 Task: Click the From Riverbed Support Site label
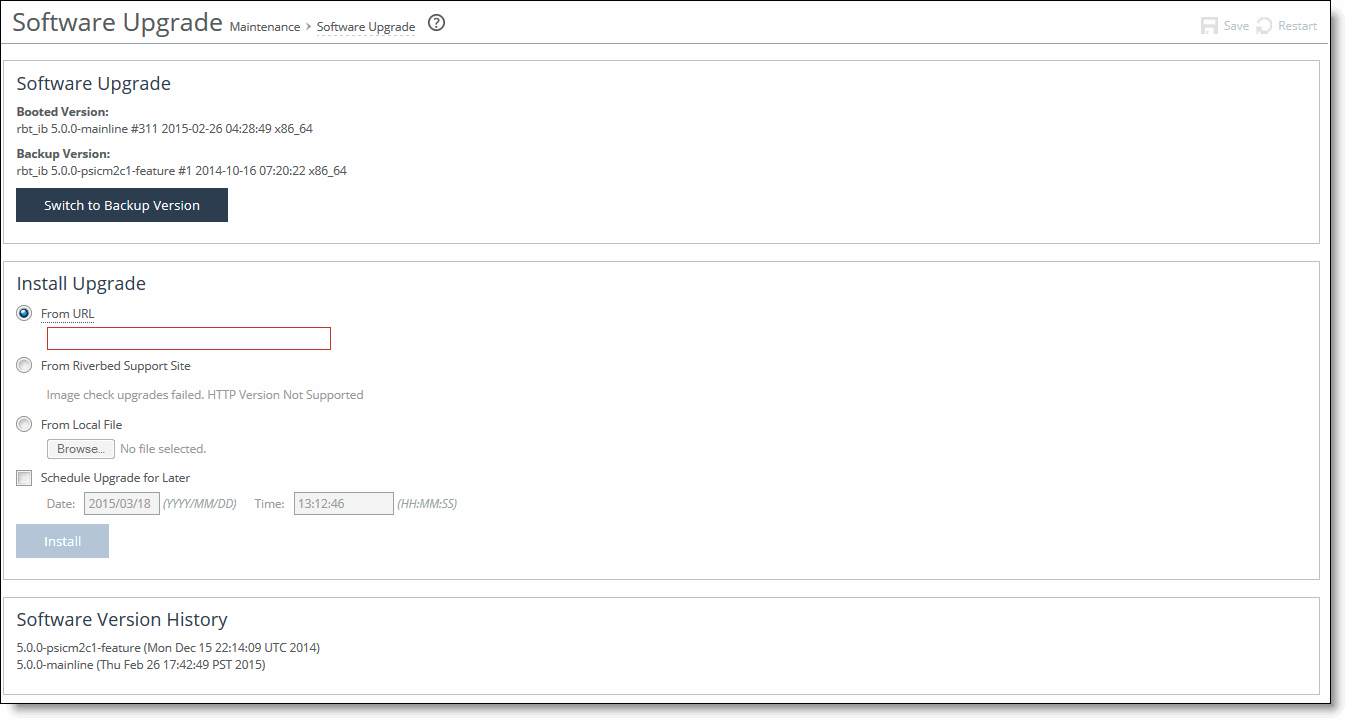pyautogui.click(x=115, y=366)
